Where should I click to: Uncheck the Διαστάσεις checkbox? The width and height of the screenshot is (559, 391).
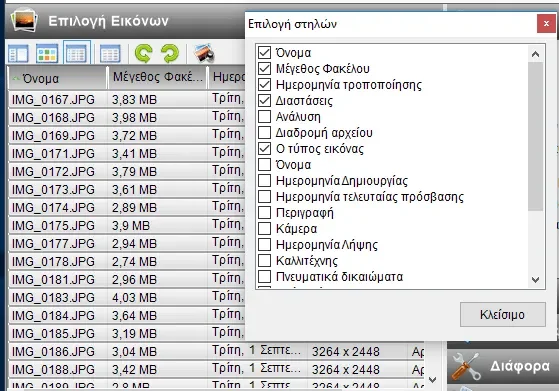[x=264, y=101]
